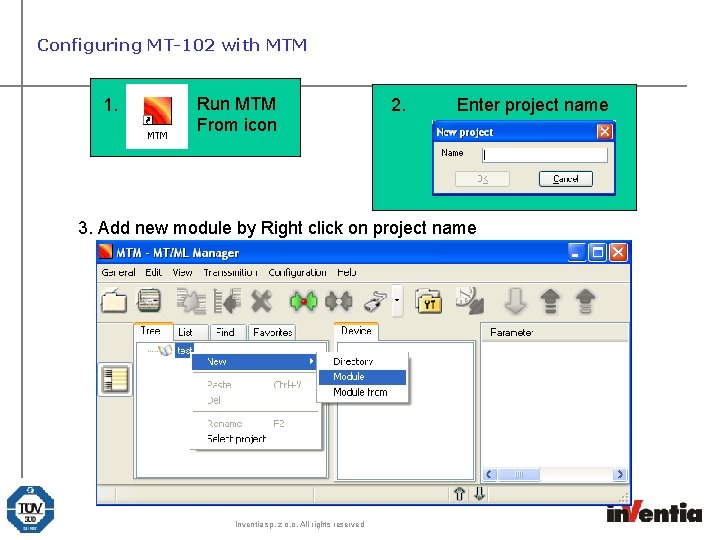Open dropdown arrow beside the plug icon
The image size is (720, 540).
(x=397, y=301)
